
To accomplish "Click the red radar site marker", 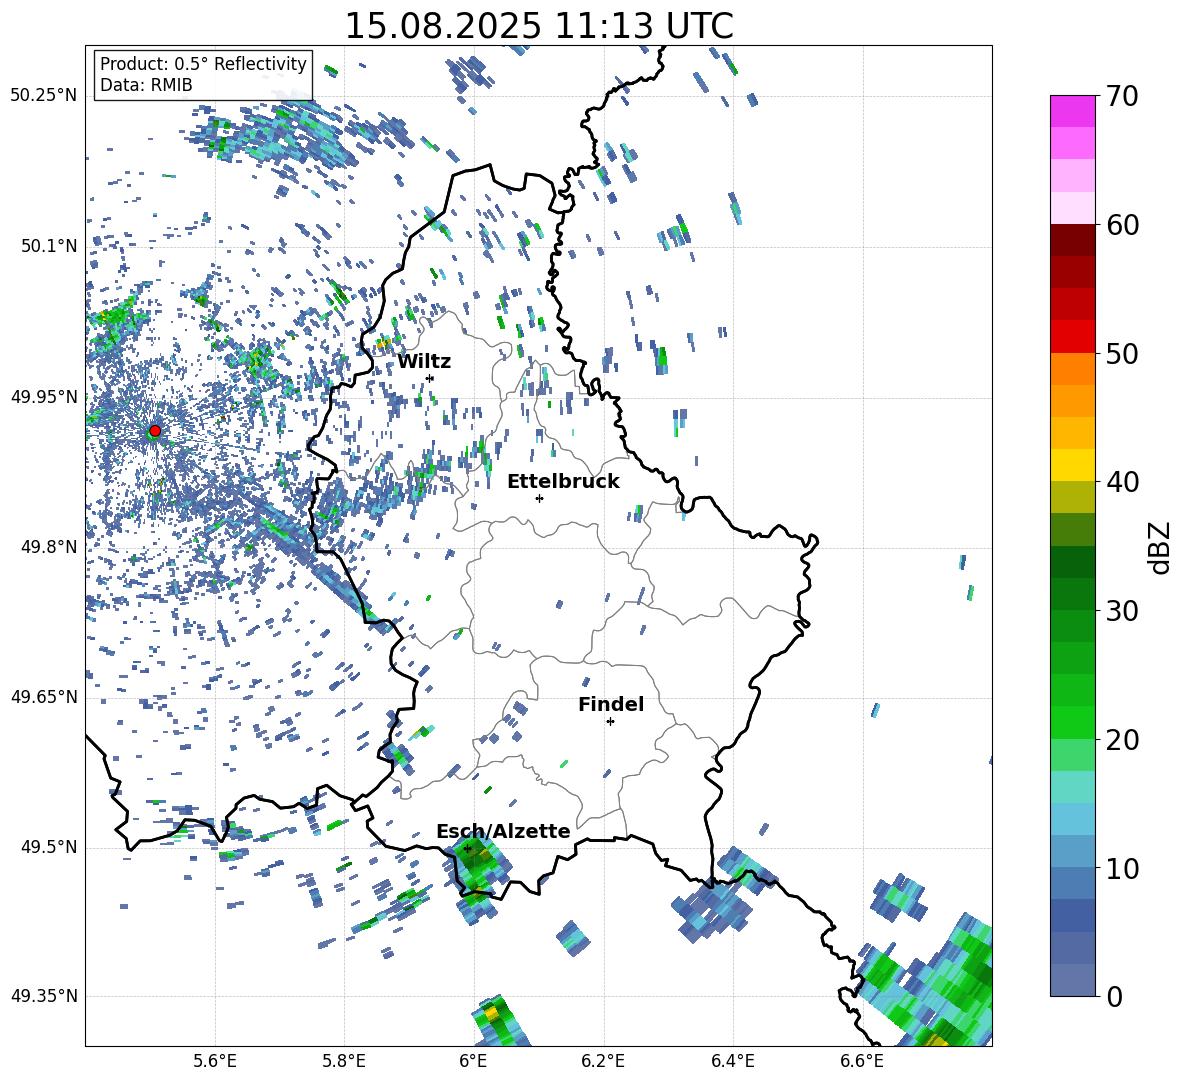I will tap(155, 431).
